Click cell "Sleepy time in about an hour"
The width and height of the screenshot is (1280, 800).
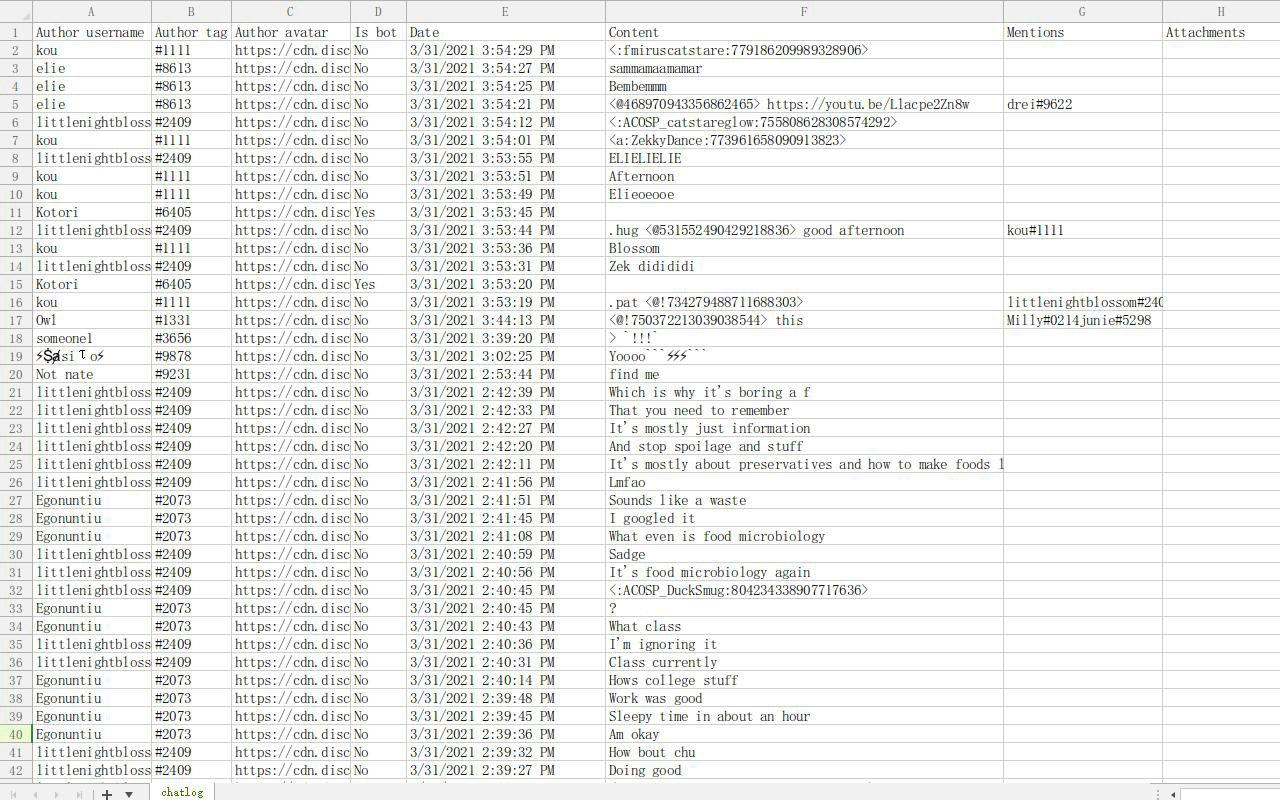coord(804,716)
